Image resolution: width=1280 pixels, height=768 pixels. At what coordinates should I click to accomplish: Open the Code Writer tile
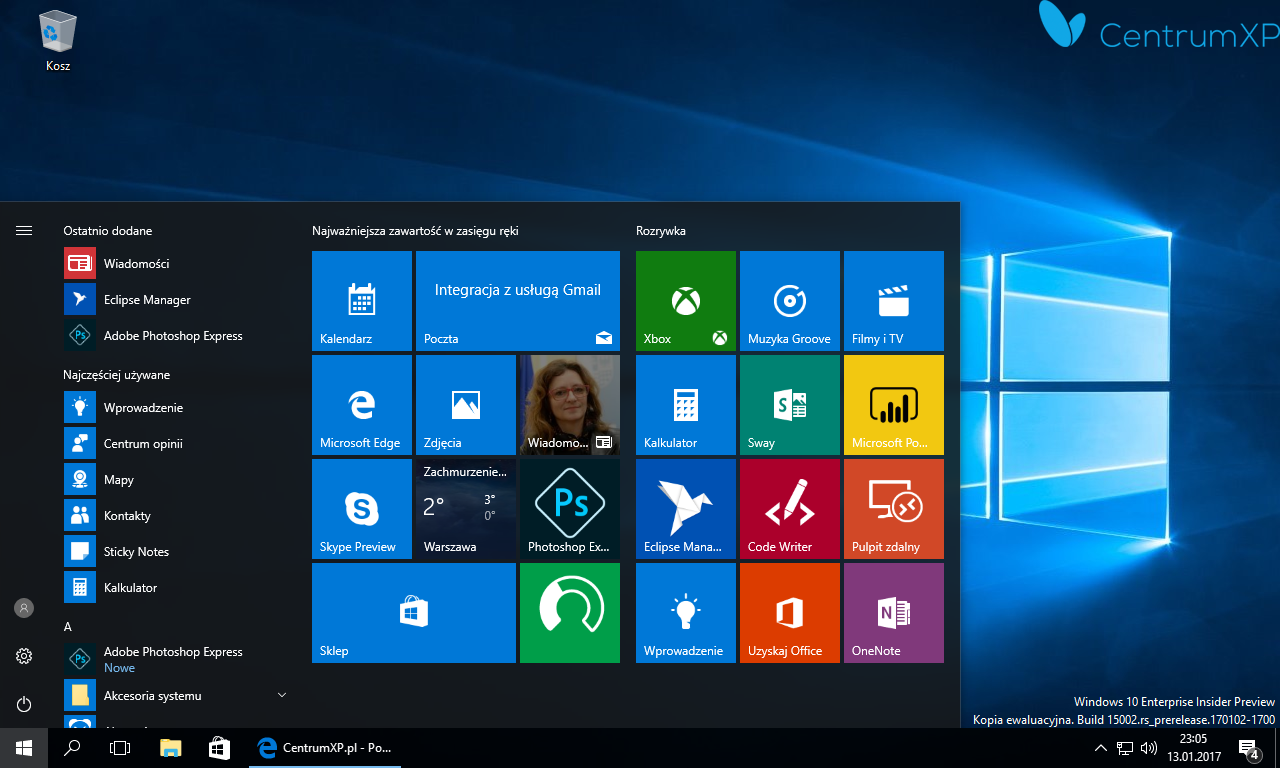pyautogui.click(x=790, y=509)
